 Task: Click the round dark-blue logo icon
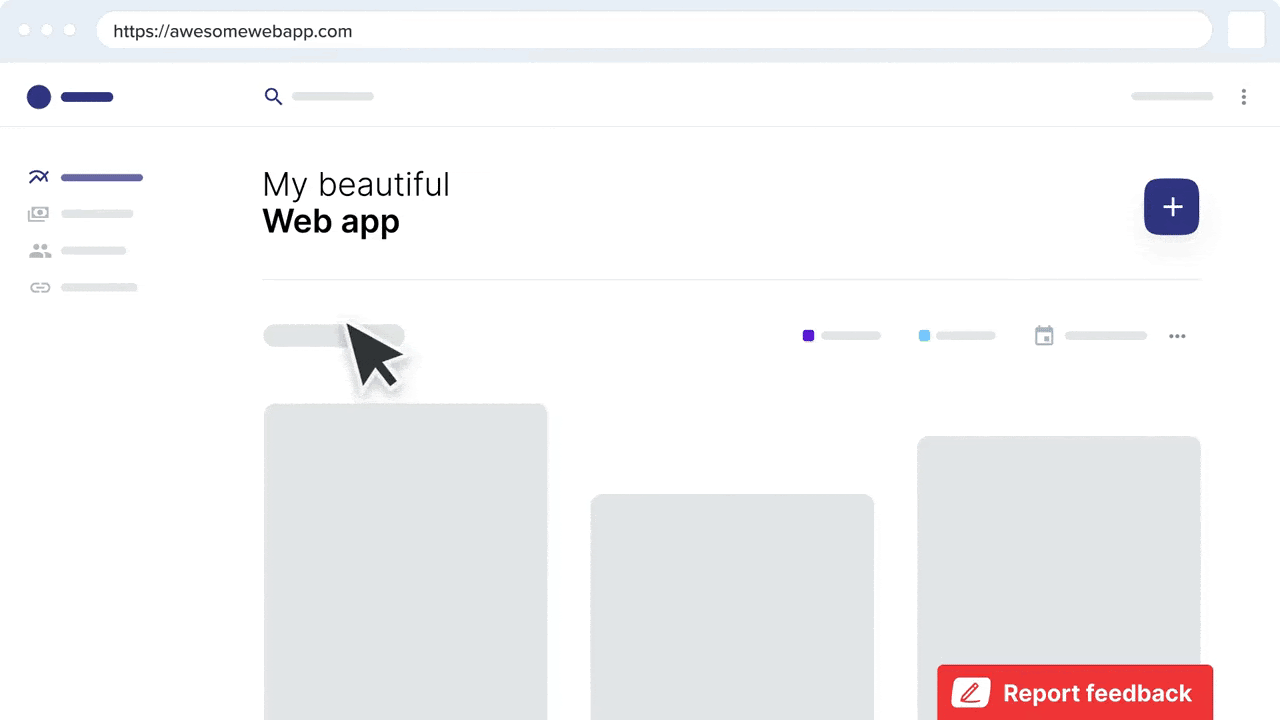pos(39,97)
